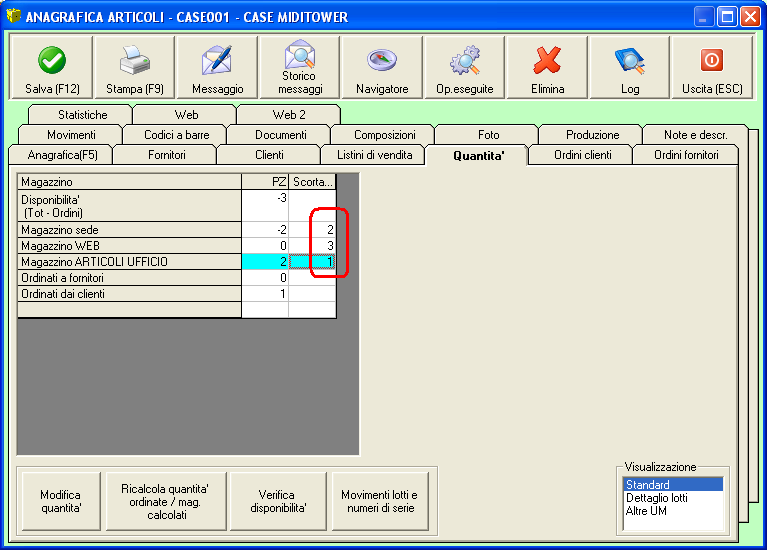Switch to Listini di vendita tab
Screen dimensions: 767x550
coord(373,155)
